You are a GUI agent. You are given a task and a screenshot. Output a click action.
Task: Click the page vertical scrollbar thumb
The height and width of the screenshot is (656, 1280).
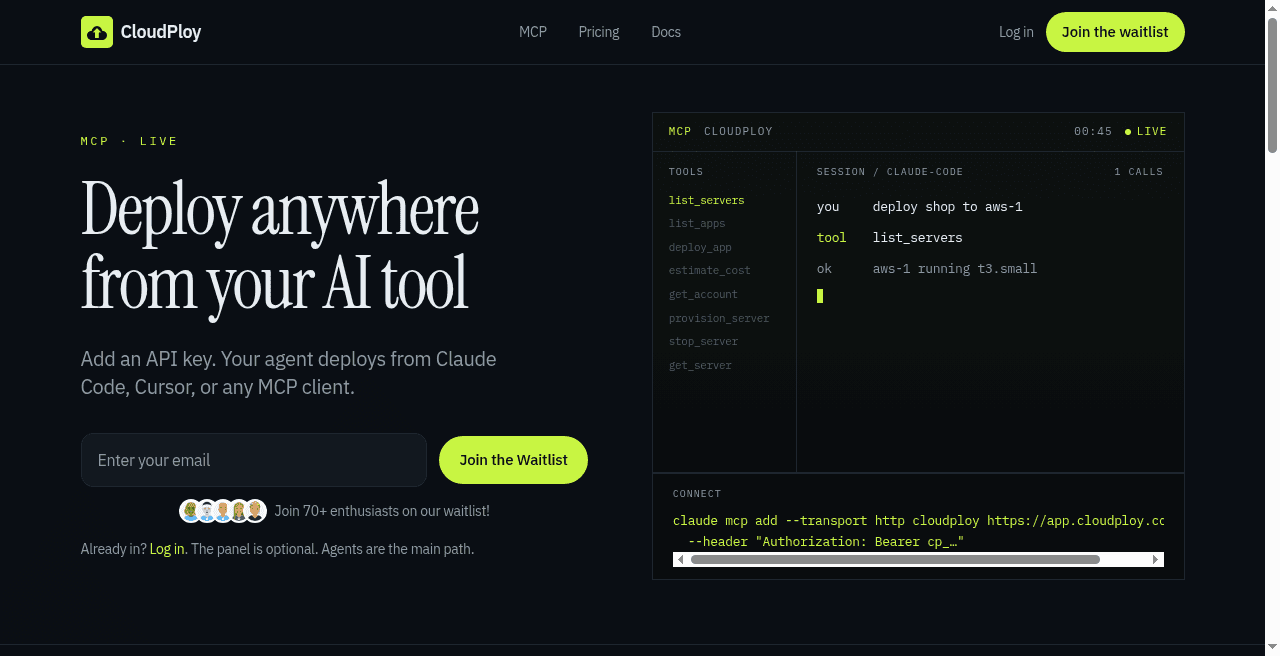pyautogui.click(x=1273, y=84)
